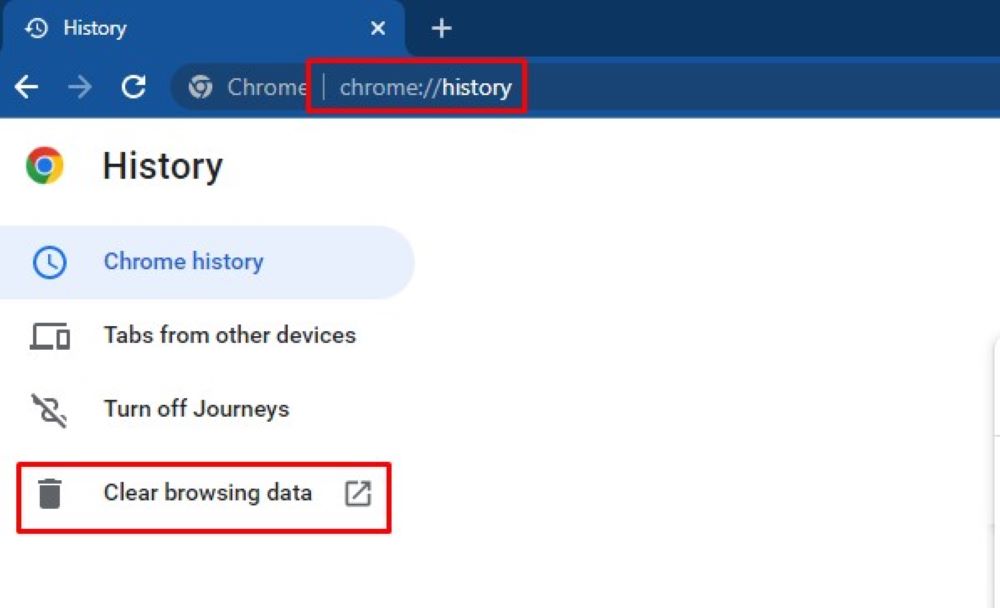Click the forward navigation arrow

(x=80, y=87)
